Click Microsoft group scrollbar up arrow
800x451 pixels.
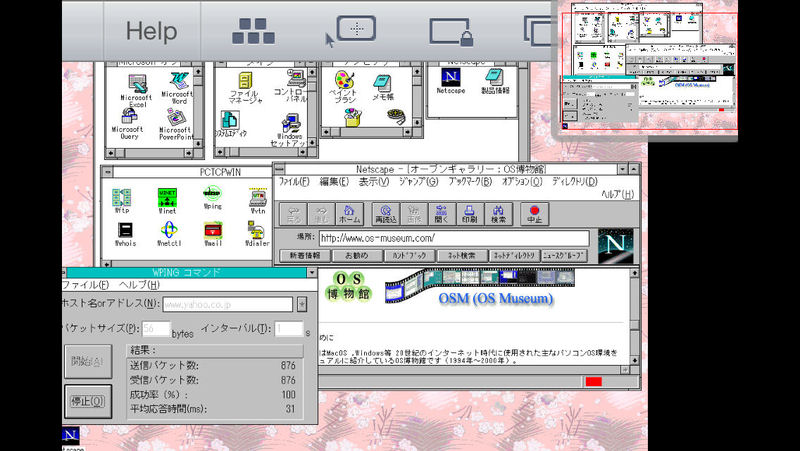click(197, 72)
